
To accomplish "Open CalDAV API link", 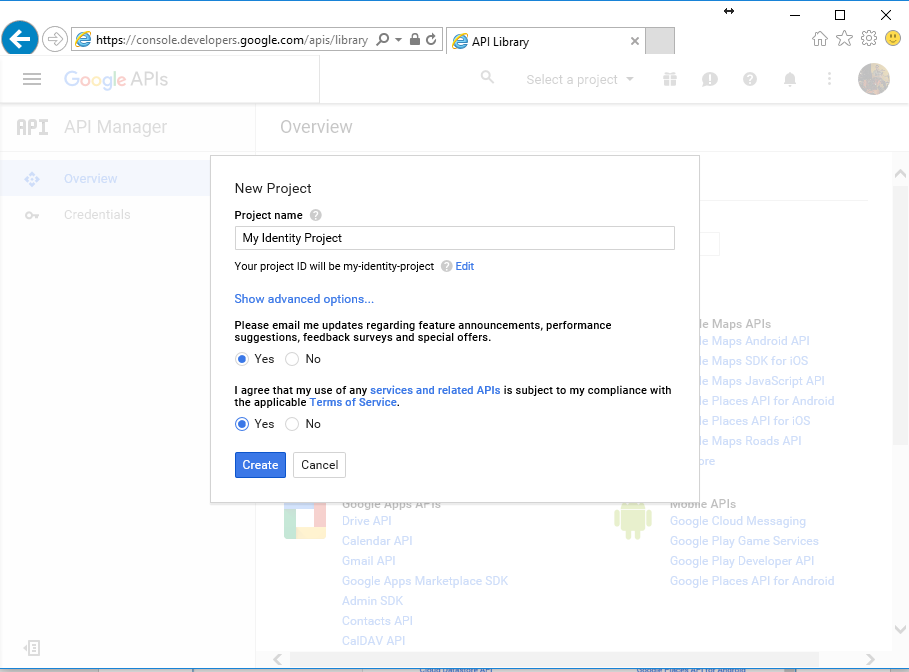I will (x=373, y=641).
